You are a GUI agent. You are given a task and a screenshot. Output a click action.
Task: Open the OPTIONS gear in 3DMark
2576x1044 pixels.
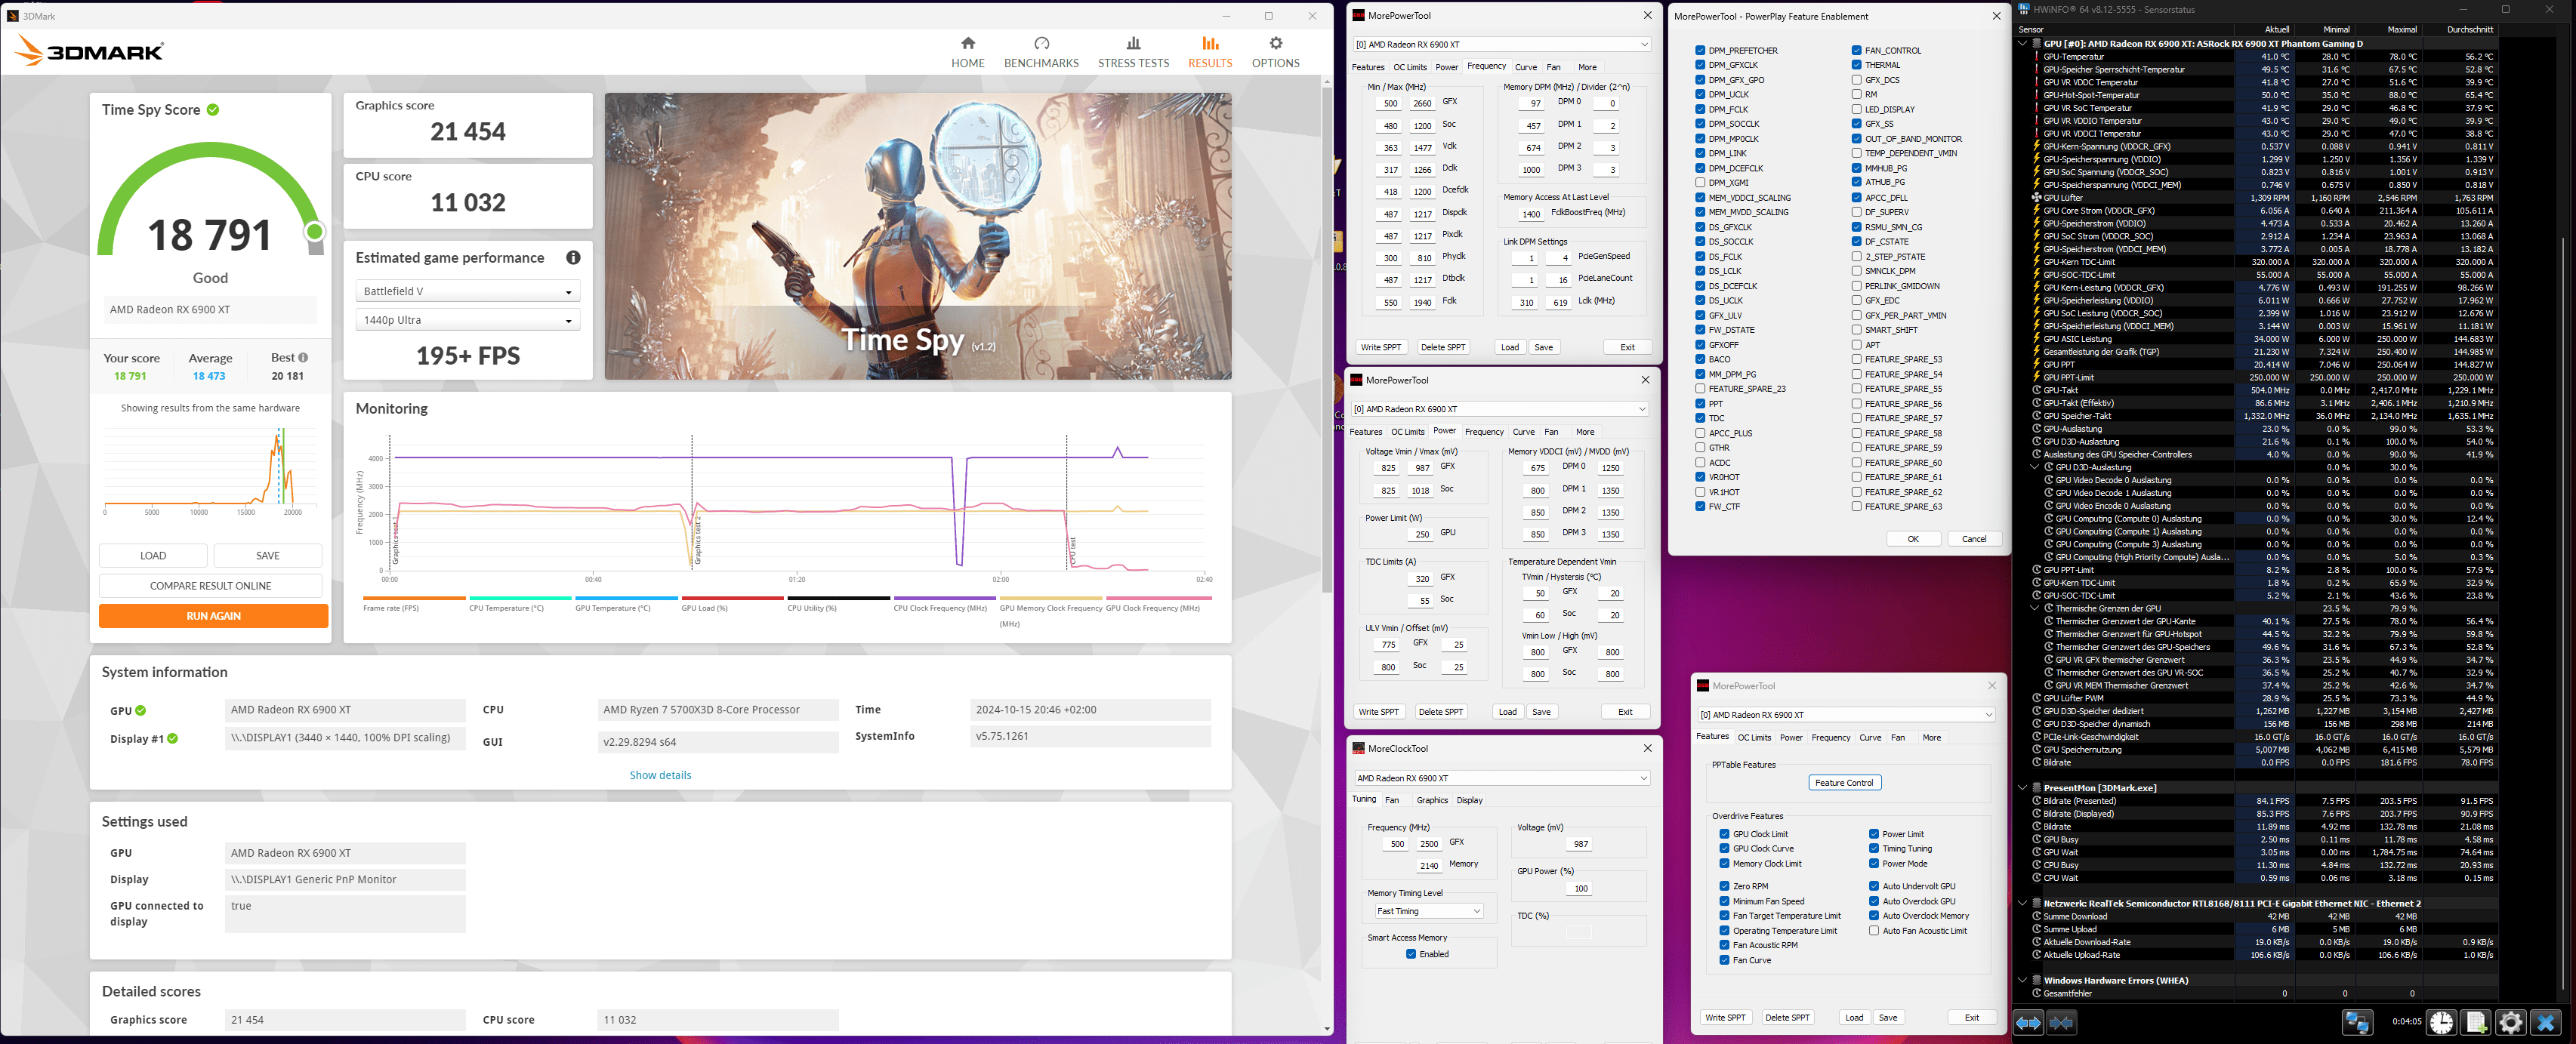pos(1275,52)
